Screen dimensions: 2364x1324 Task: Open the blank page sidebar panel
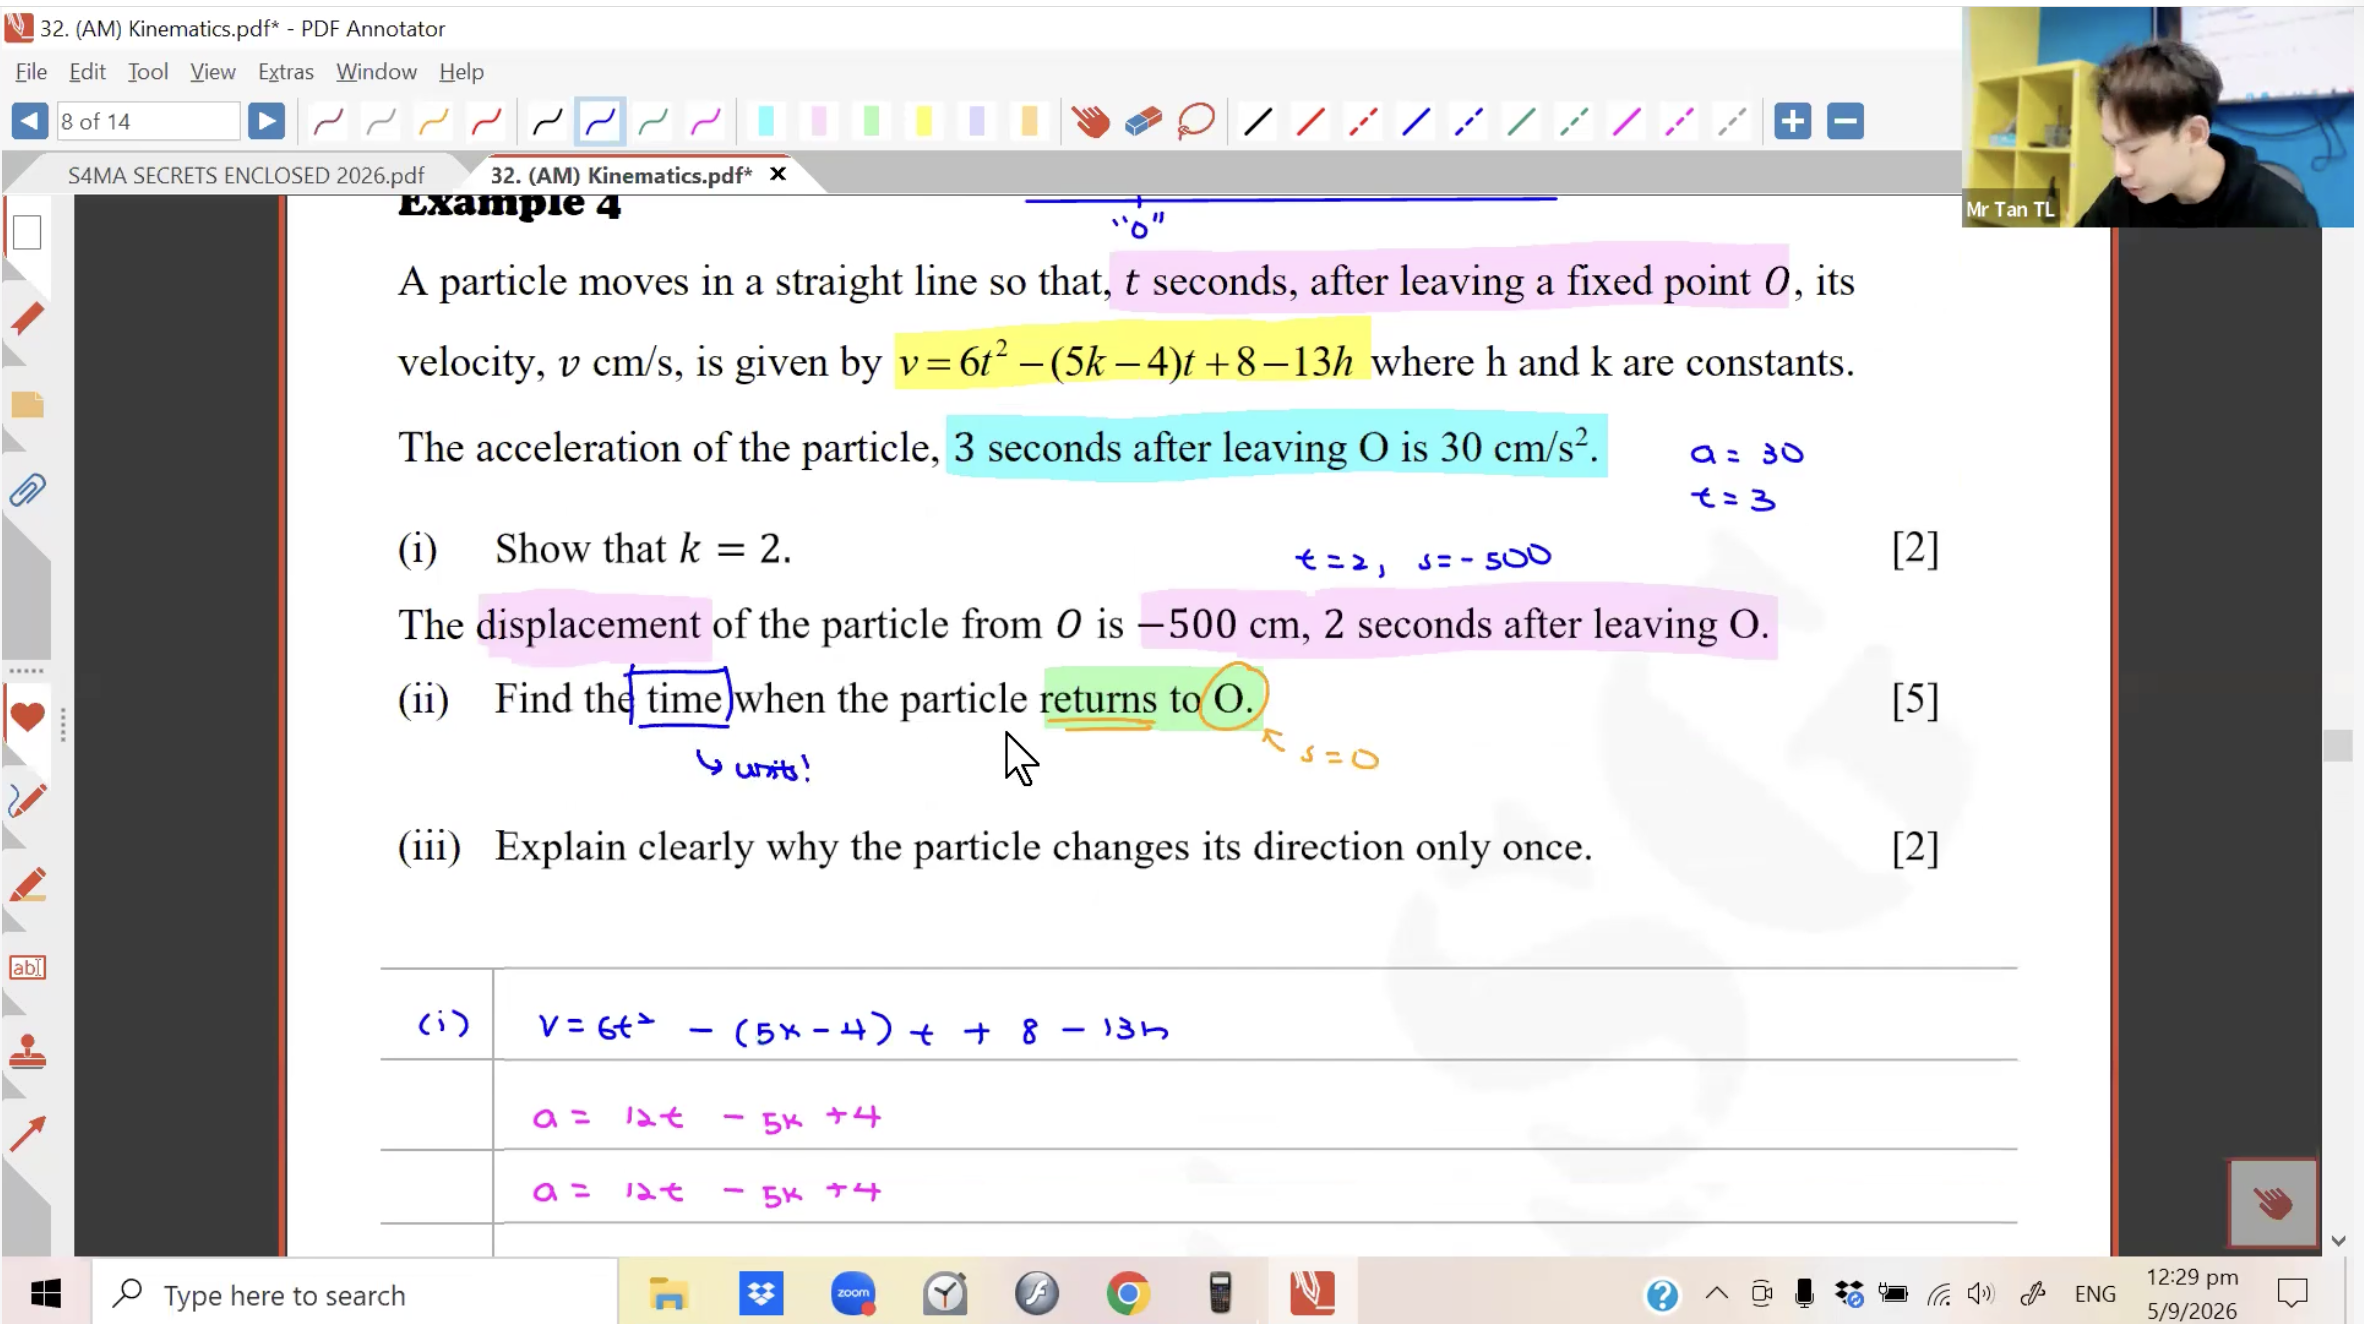tap(27, 233)
